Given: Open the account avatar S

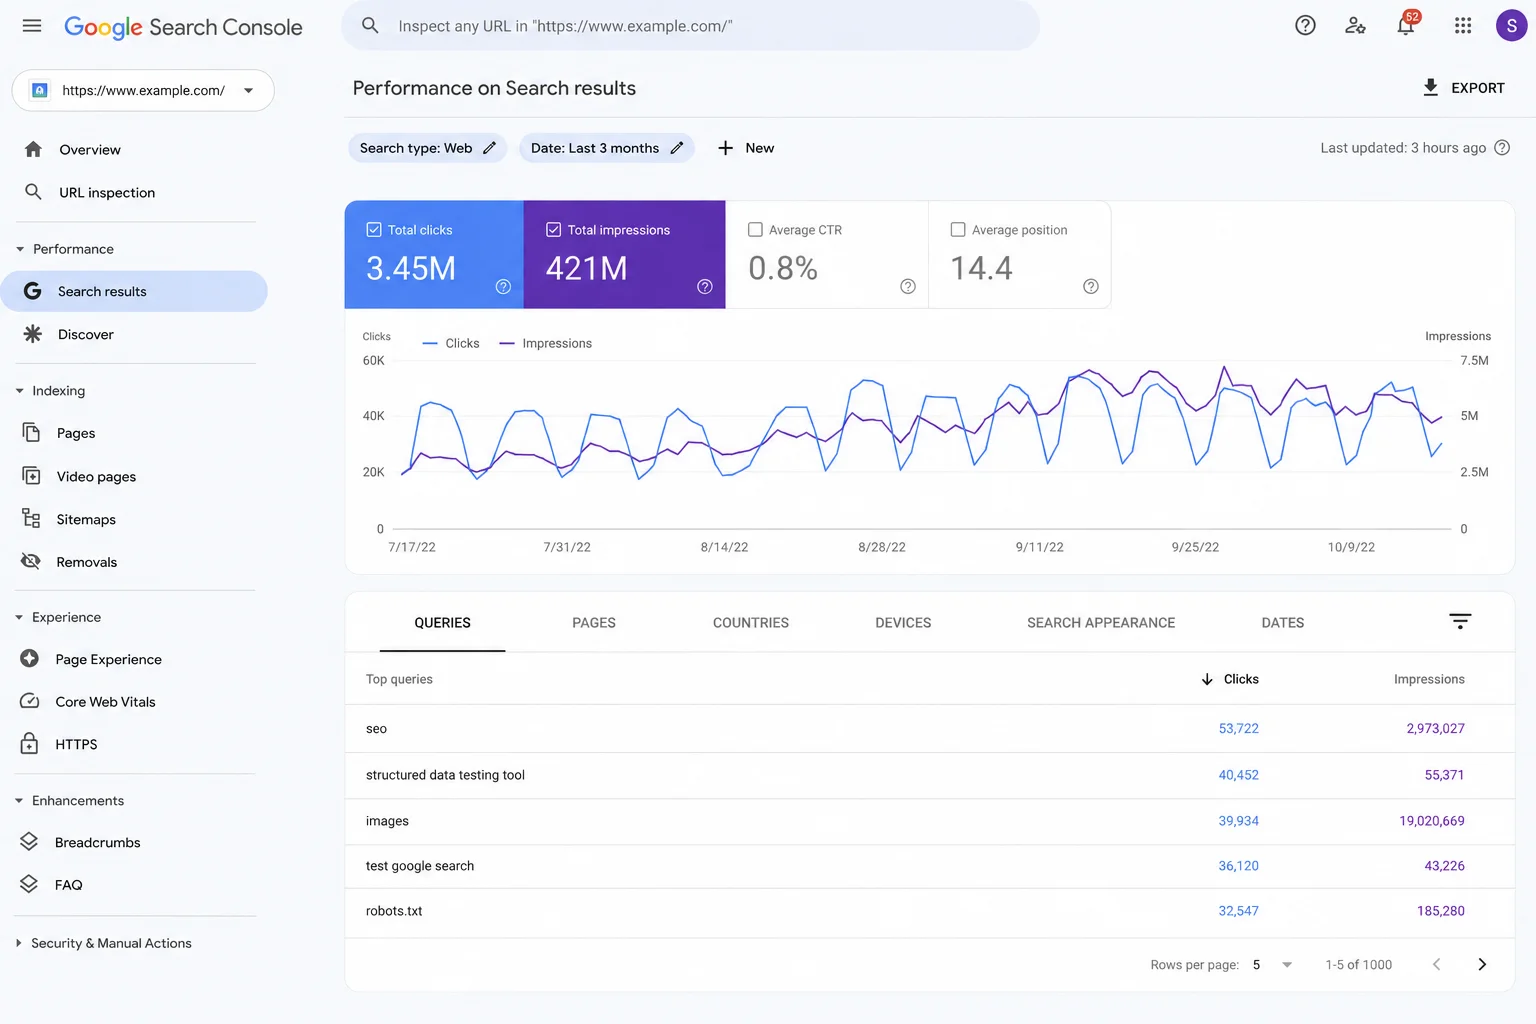Looking at the screenshot, I should [1511, 26].
